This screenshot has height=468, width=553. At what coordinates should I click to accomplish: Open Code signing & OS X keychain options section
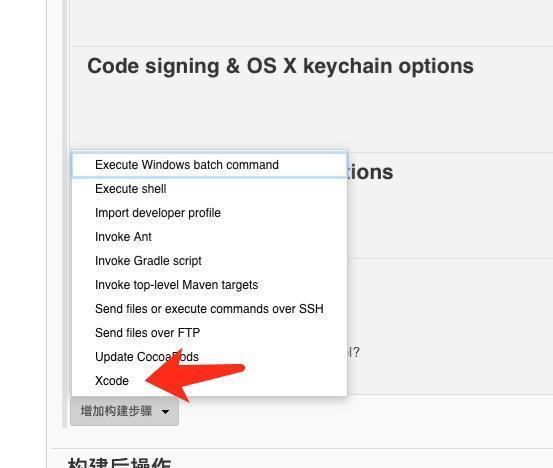tap(280, 66)
